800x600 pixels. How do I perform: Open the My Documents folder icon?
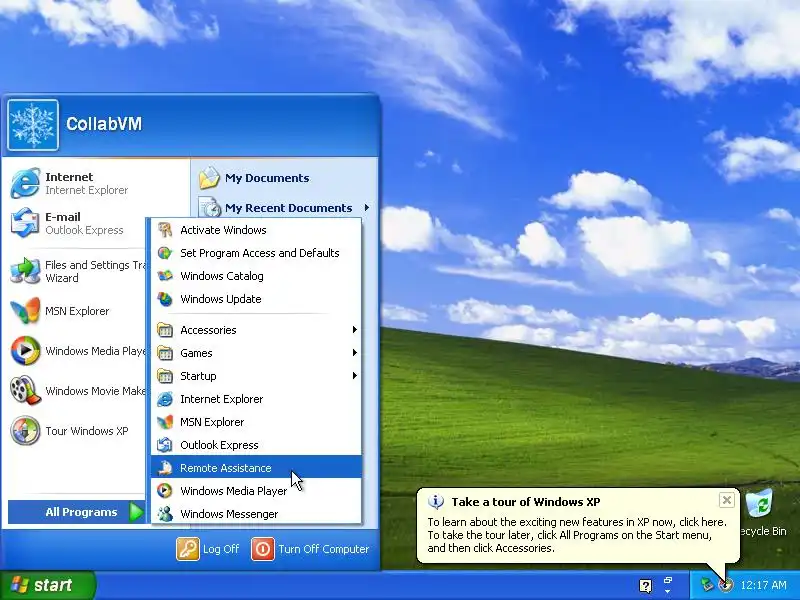[x=209, y=178]
